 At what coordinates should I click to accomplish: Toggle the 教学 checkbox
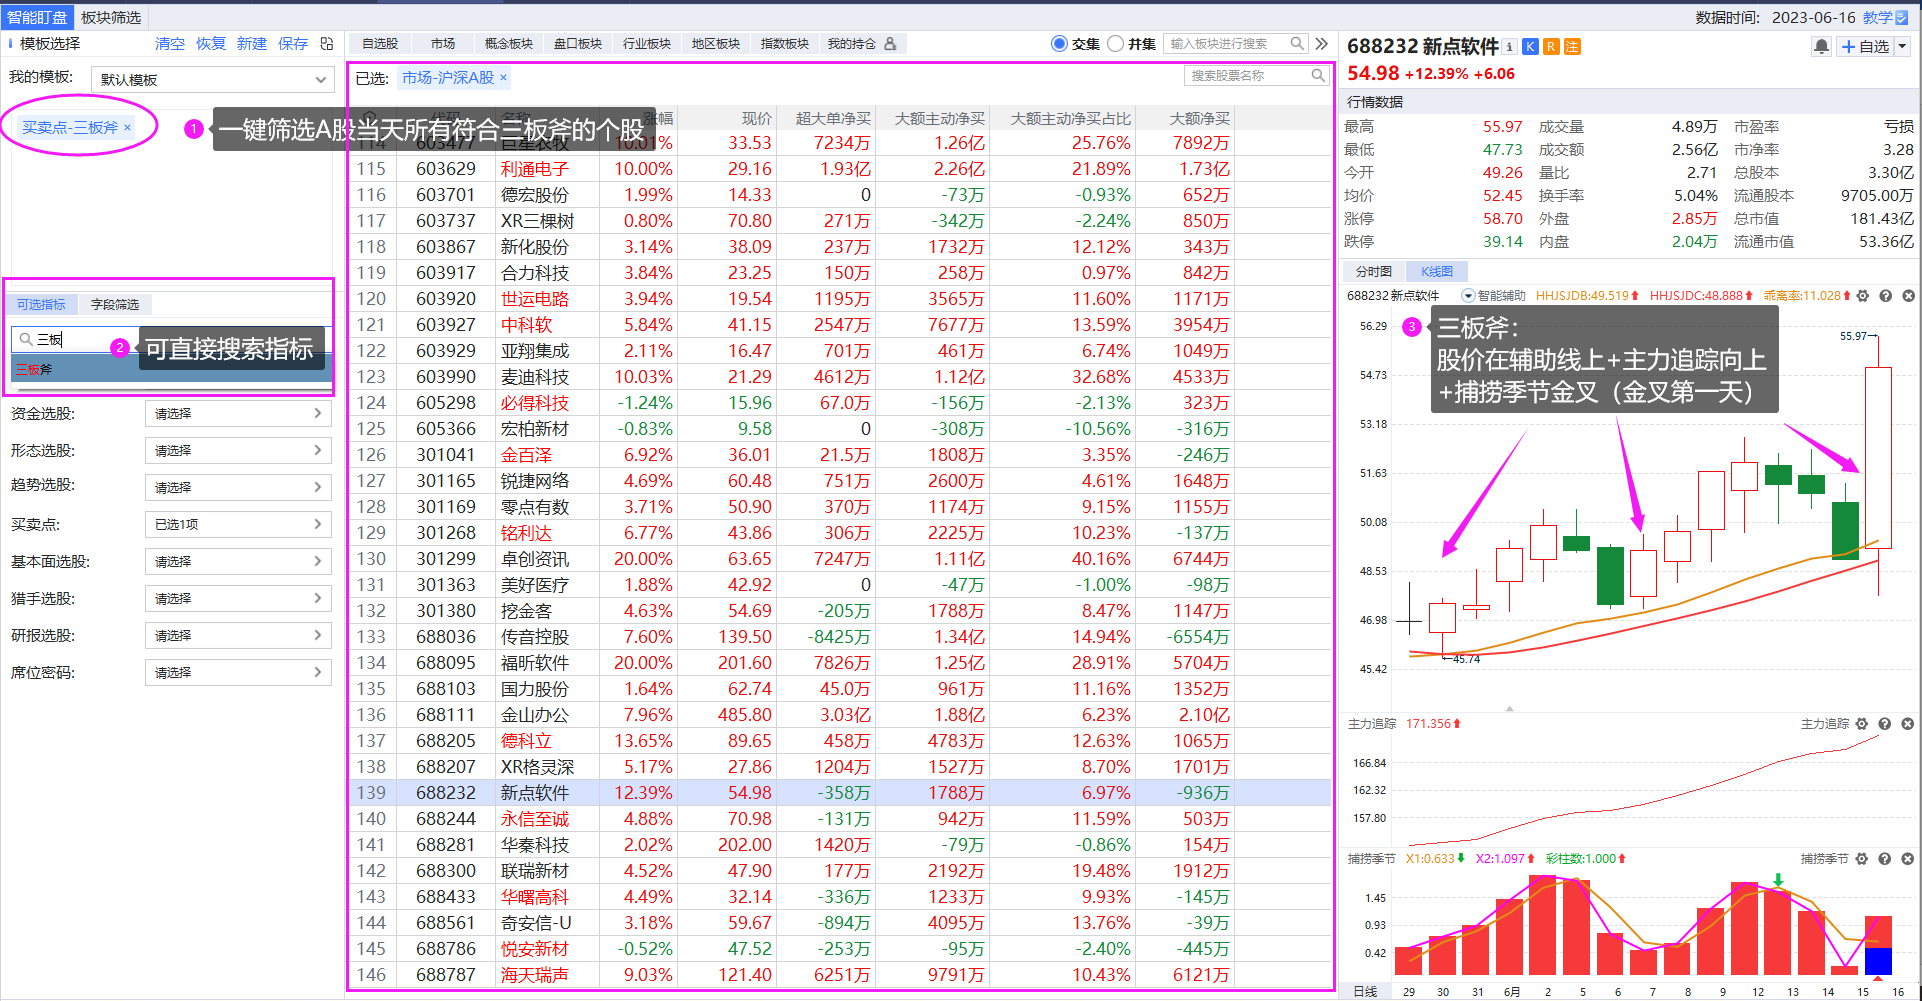coord(1901,18)
